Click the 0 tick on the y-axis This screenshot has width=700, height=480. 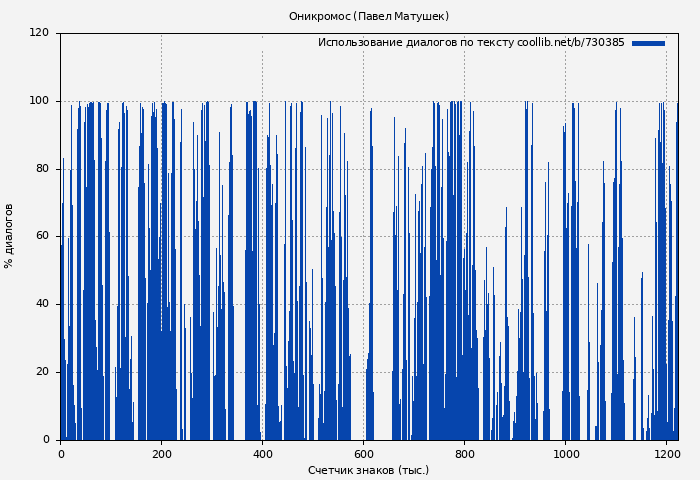click(45, 440)
